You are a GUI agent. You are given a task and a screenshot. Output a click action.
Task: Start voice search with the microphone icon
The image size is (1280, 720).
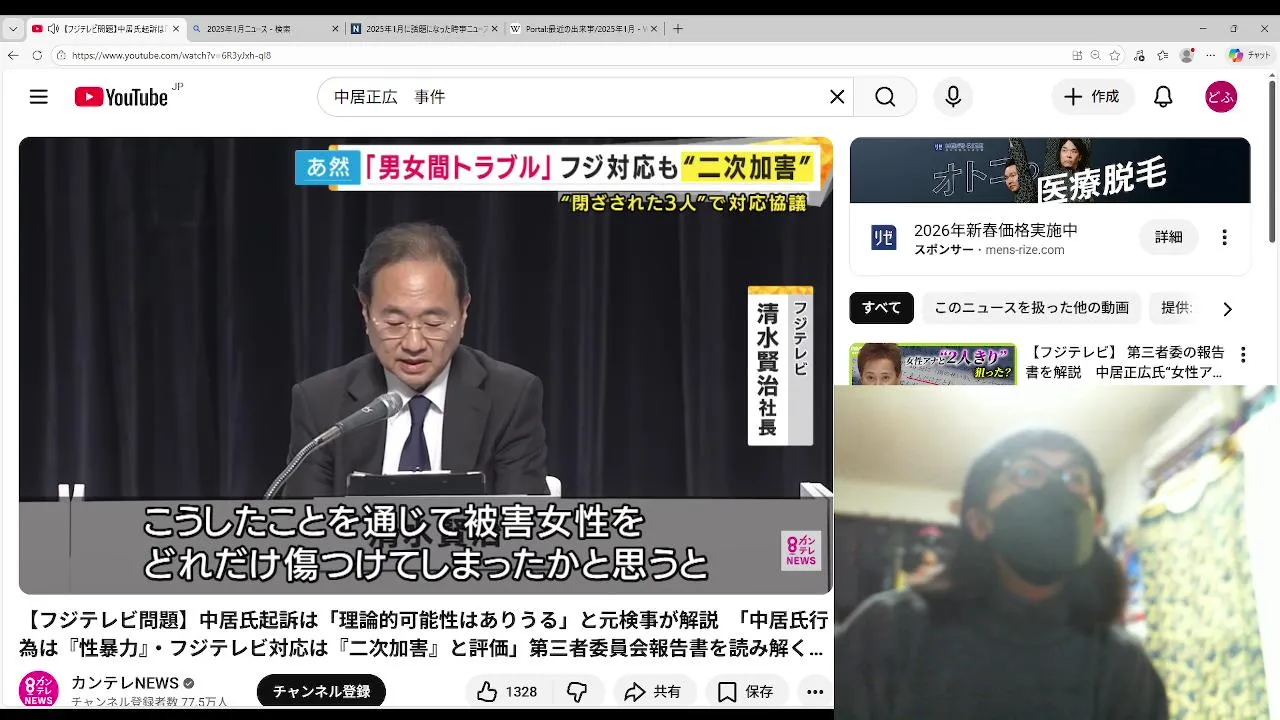click(953, 97)
